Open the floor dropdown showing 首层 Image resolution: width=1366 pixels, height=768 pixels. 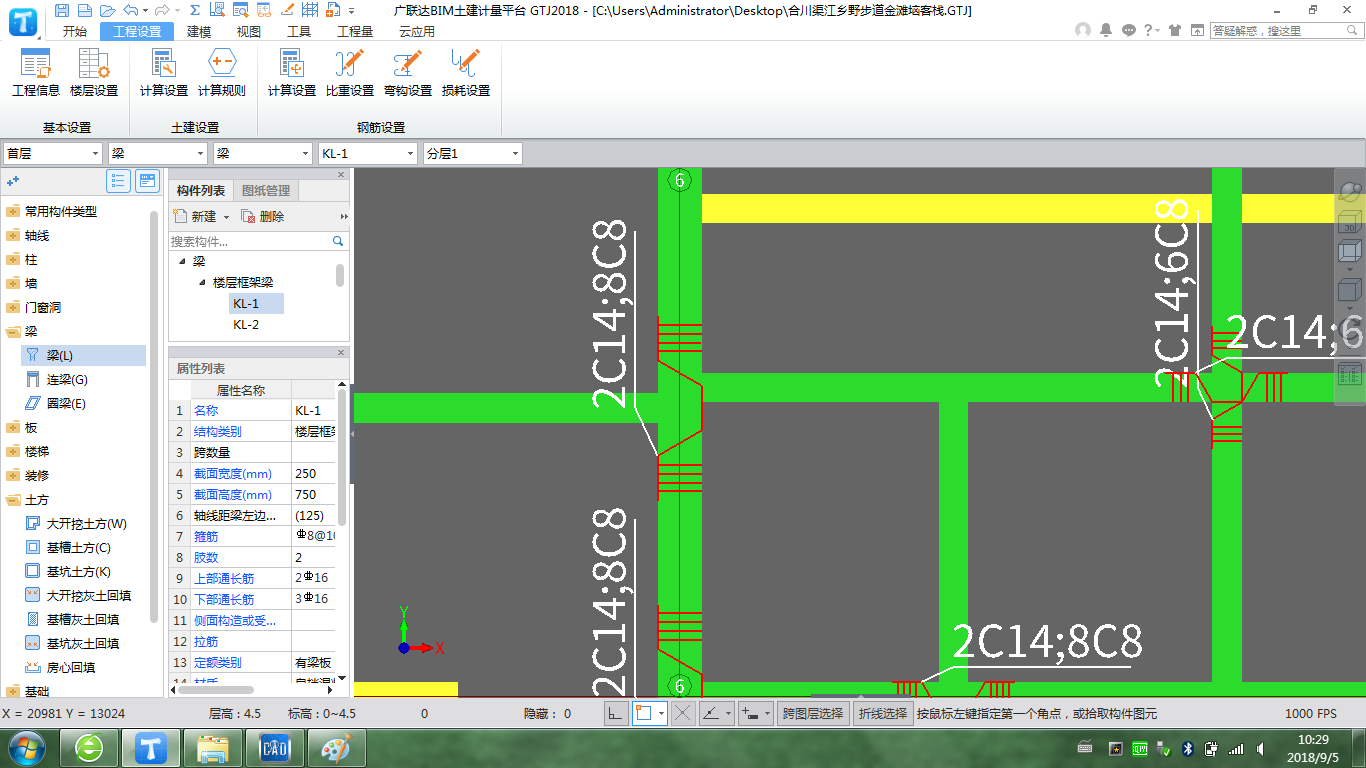point(53,154)
